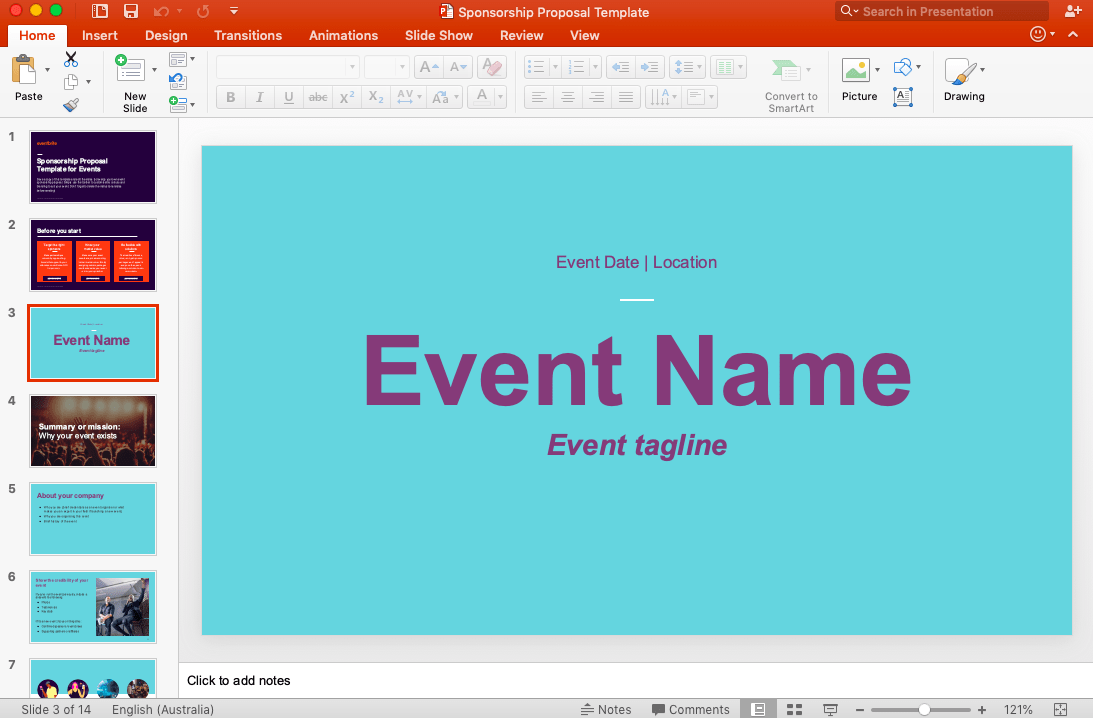The height and width of the screenshot is (718, 1093).
Task: Click the Reset slide layout icon
Action: pyautogui.click(x=178, y=81)
